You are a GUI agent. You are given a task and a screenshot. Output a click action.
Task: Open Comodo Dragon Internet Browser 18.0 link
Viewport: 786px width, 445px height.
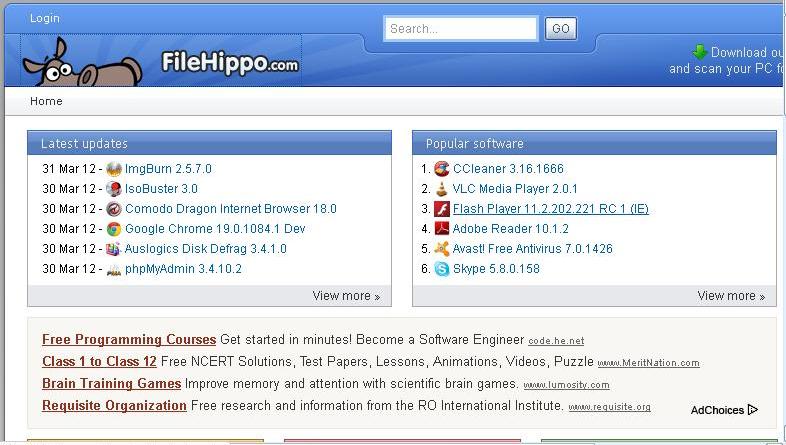[231, 209]
